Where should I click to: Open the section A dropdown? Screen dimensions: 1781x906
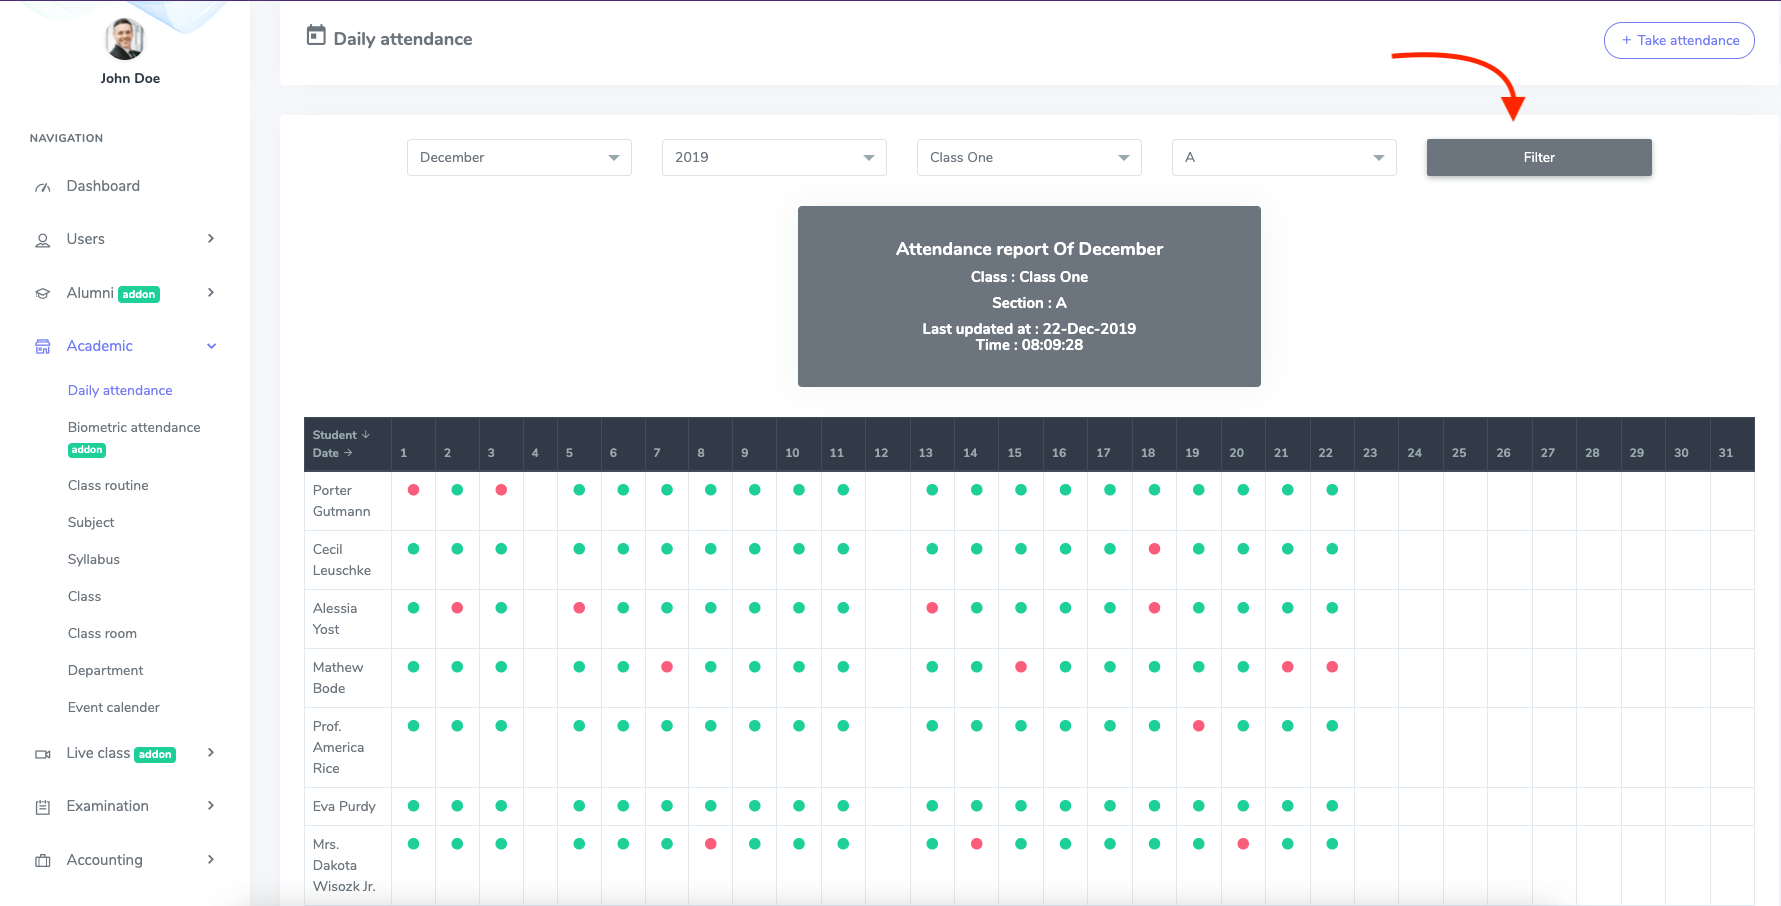[x=1284, y=158]
